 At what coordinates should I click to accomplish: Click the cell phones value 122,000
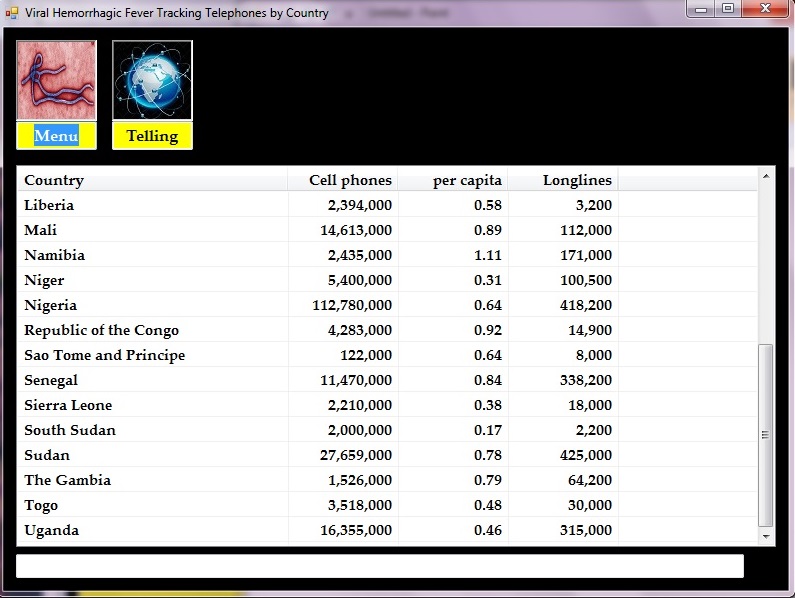tap(366, 355)
